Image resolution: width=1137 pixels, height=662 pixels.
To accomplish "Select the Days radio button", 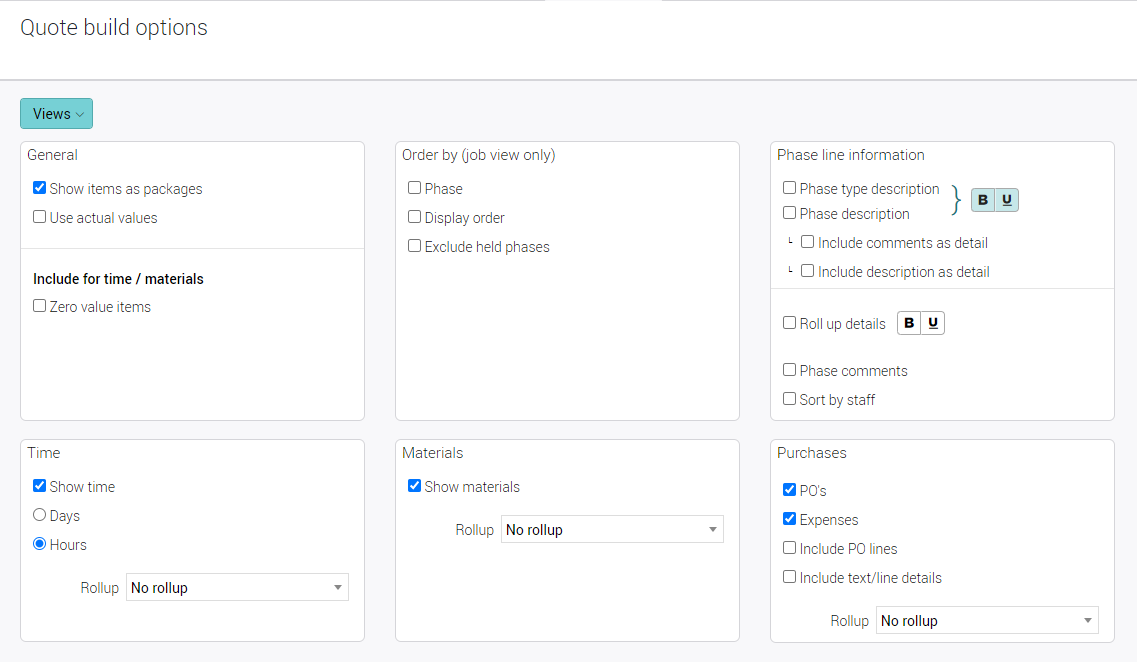I will coord(40,515).
